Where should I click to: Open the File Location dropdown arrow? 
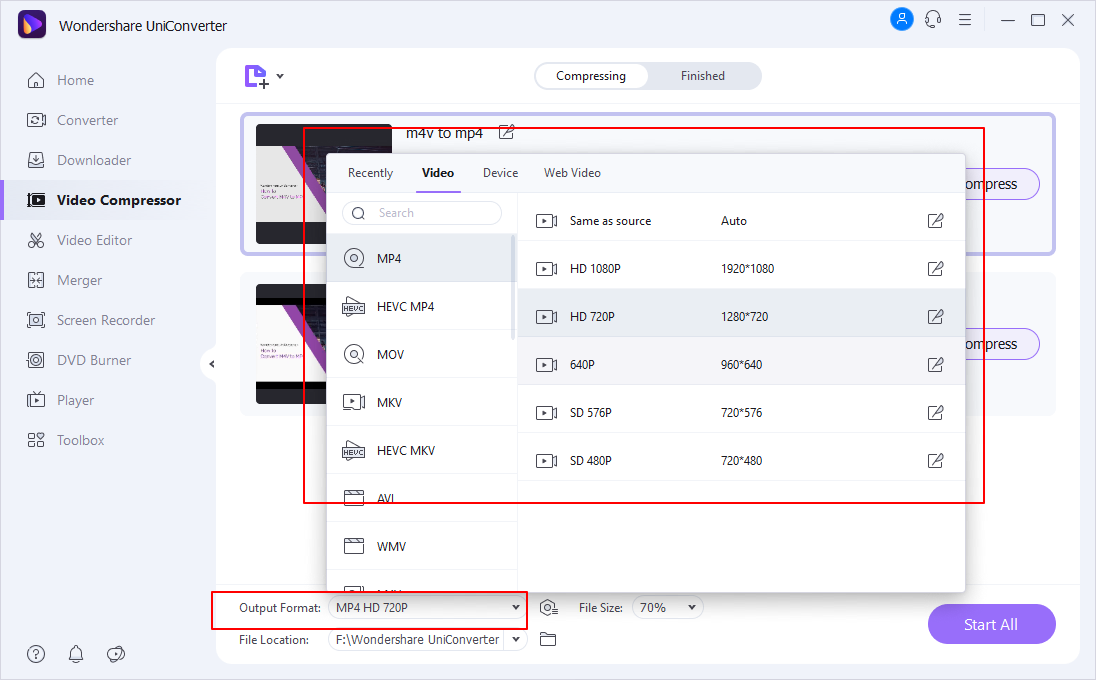click(516, 639)
